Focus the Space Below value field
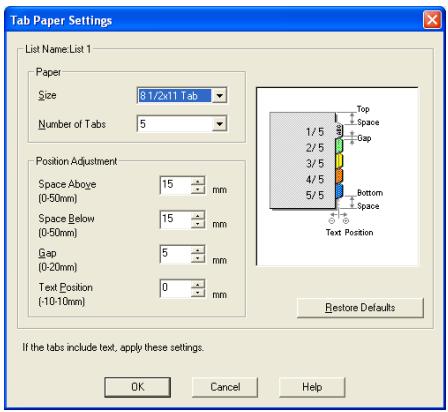The height and width of the screenshot is (412, 448). point(176,220)
